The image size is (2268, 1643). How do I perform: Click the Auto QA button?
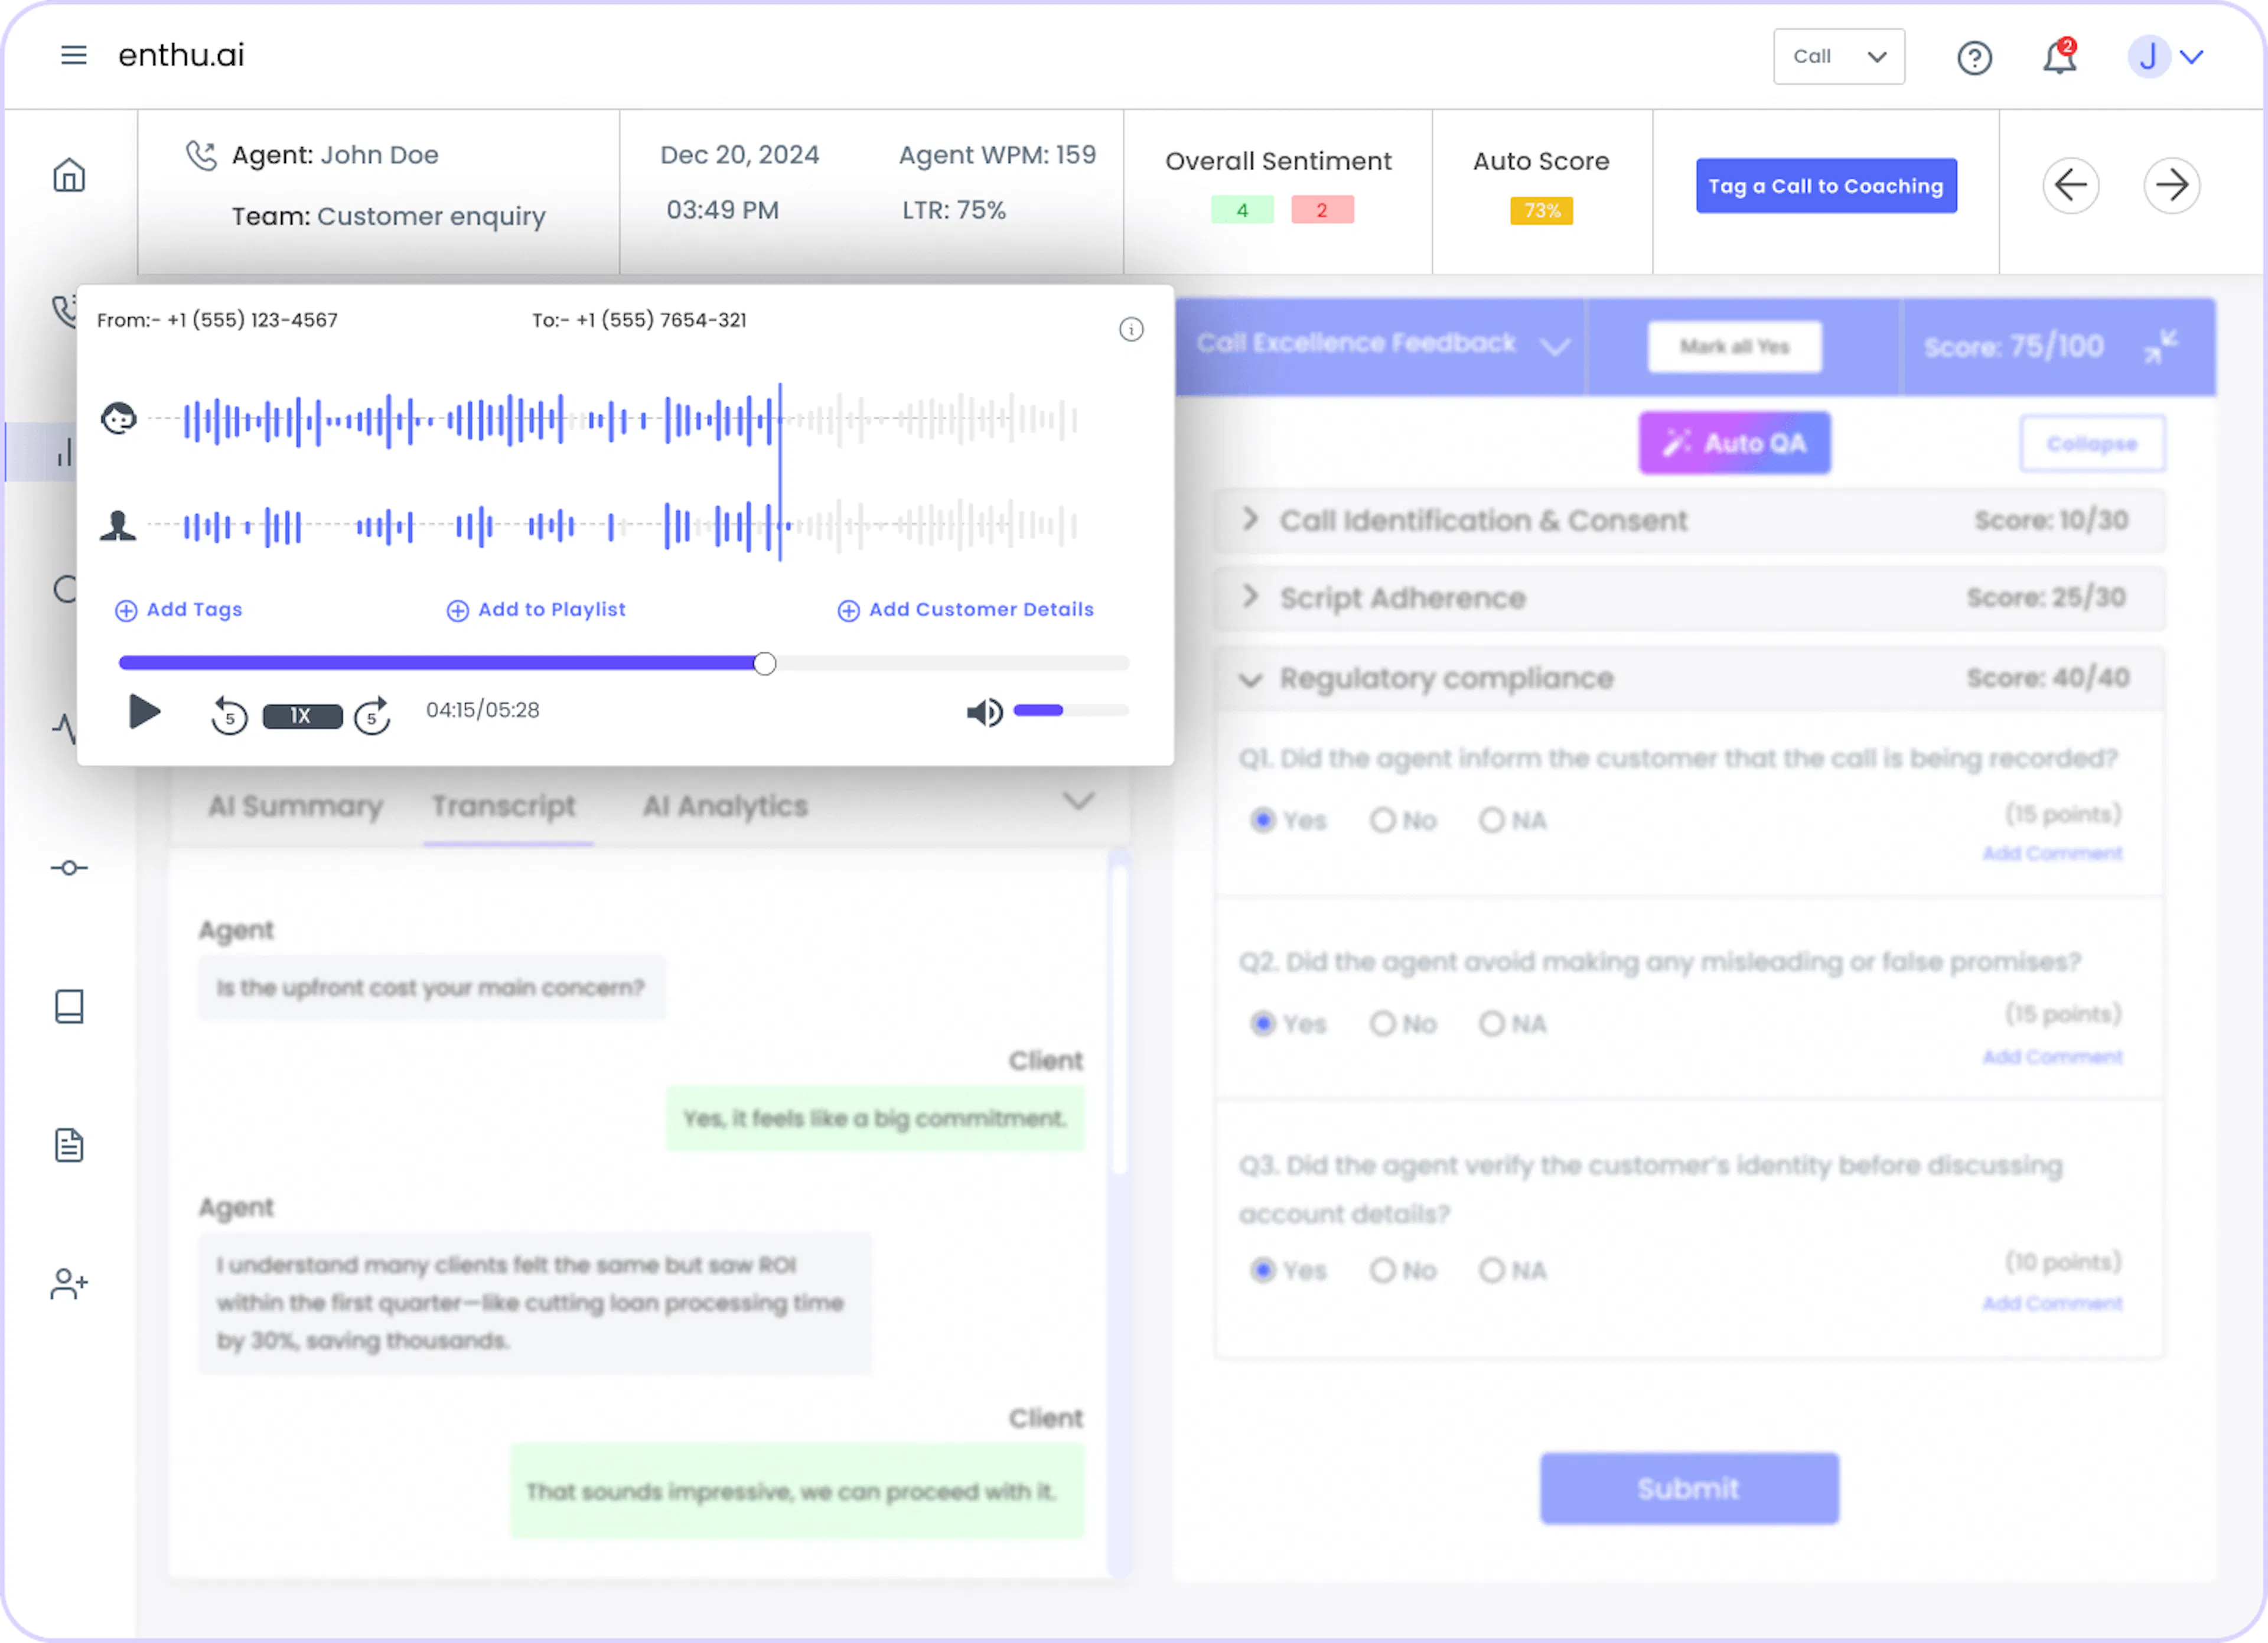point(1734,443)
